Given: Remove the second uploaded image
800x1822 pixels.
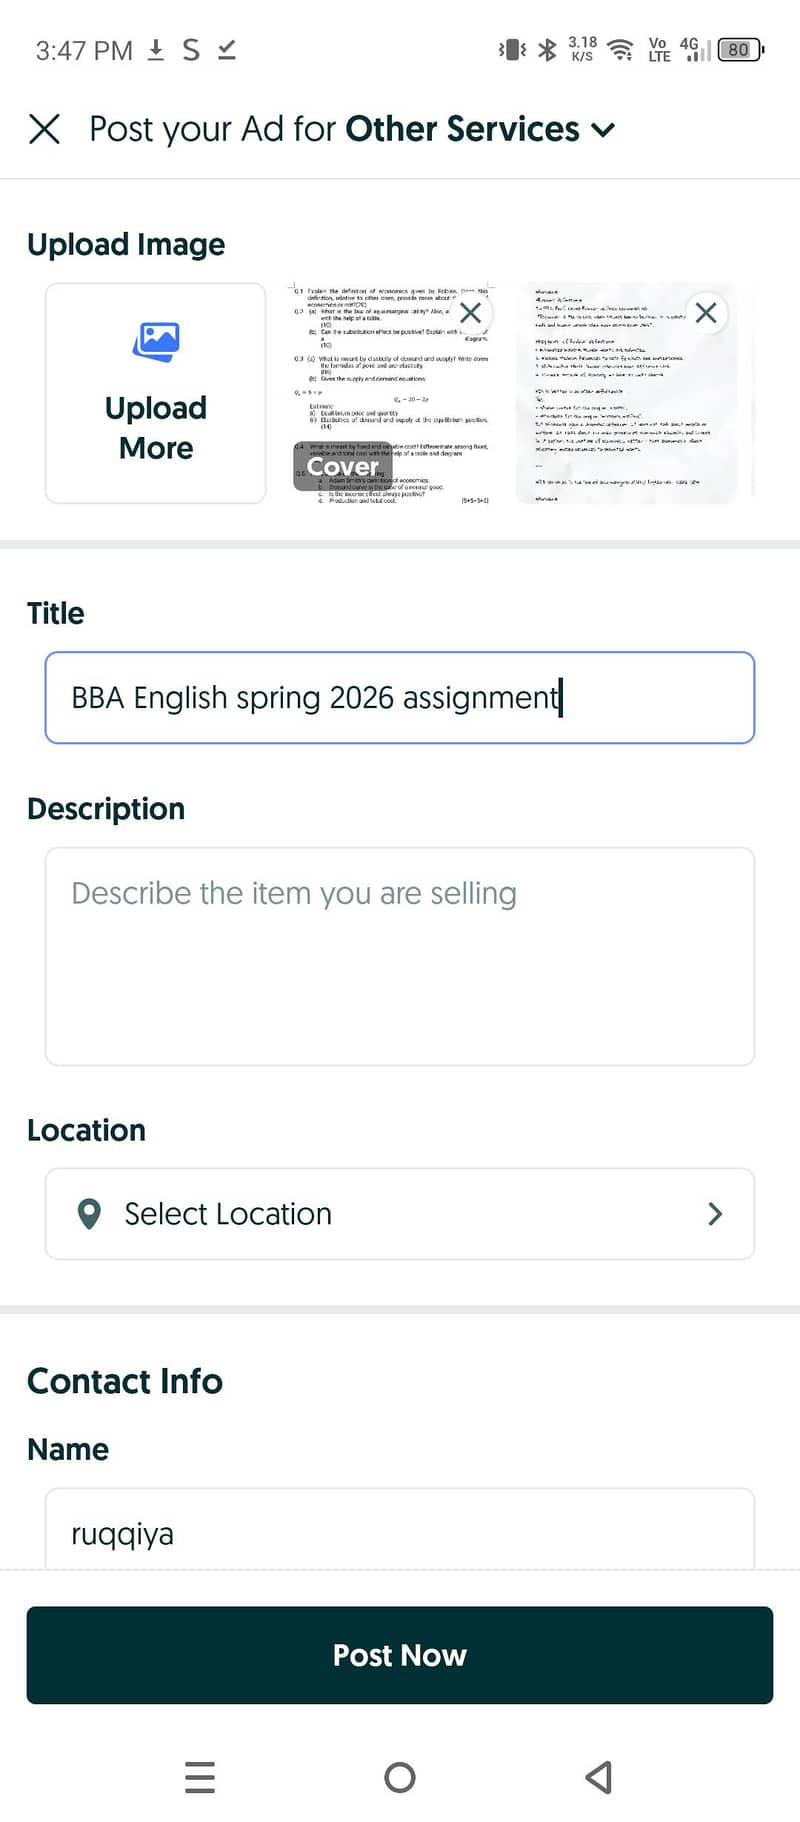Looking at the screenshot, I should (706, 313).
